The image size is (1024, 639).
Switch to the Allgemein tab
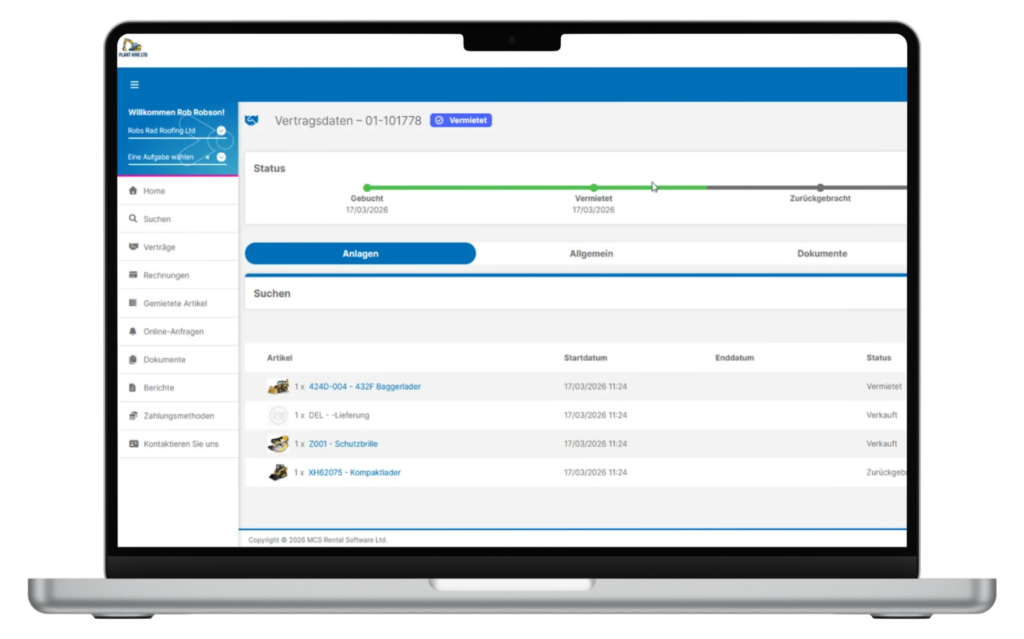click(591, 254)
